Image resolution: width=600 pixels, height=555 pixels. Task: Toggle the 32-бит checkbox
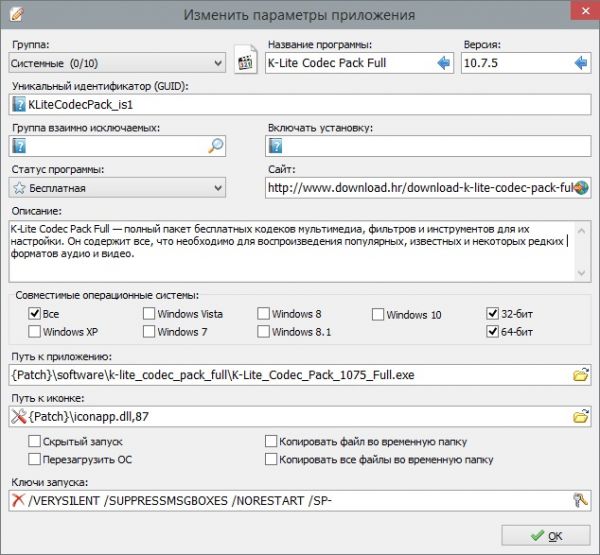[x=492, y=313]
